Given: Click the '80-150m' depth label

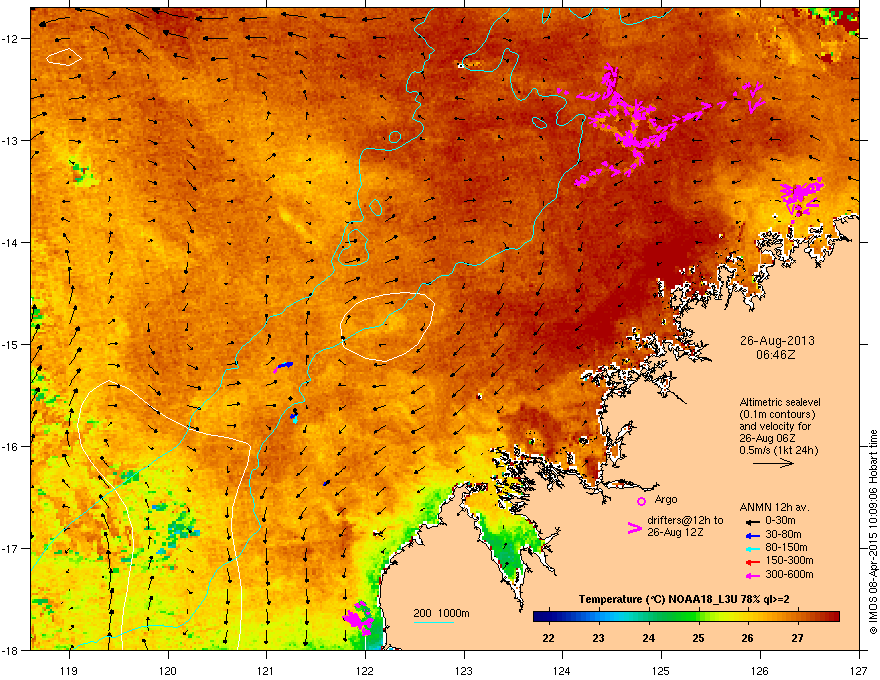Looking at the screenshot, I should click(786, 548).
